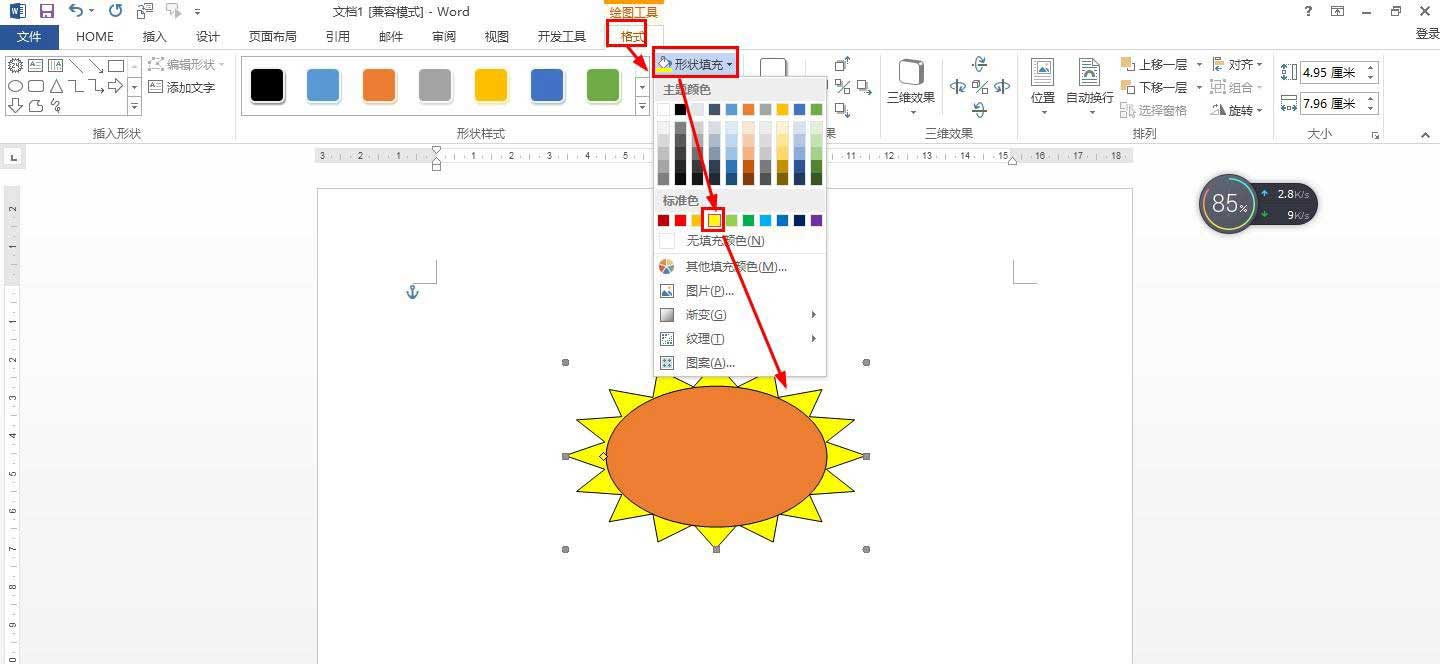Open the 三维效果 3D effects button
Viewport: 1440px width, 664px height.
911,85
